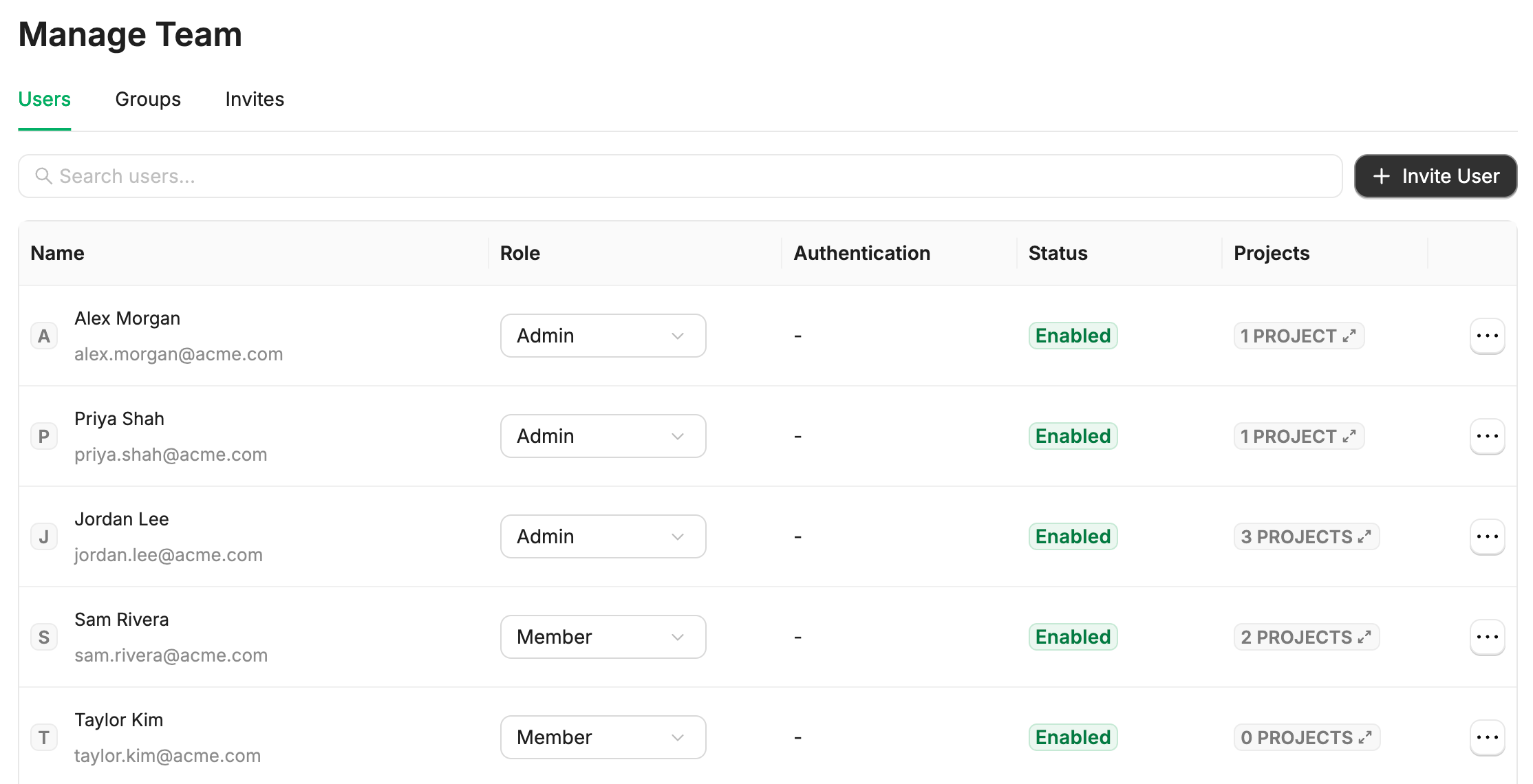Switch to the Users tab

pyautogui.click(x=44, y=99)
